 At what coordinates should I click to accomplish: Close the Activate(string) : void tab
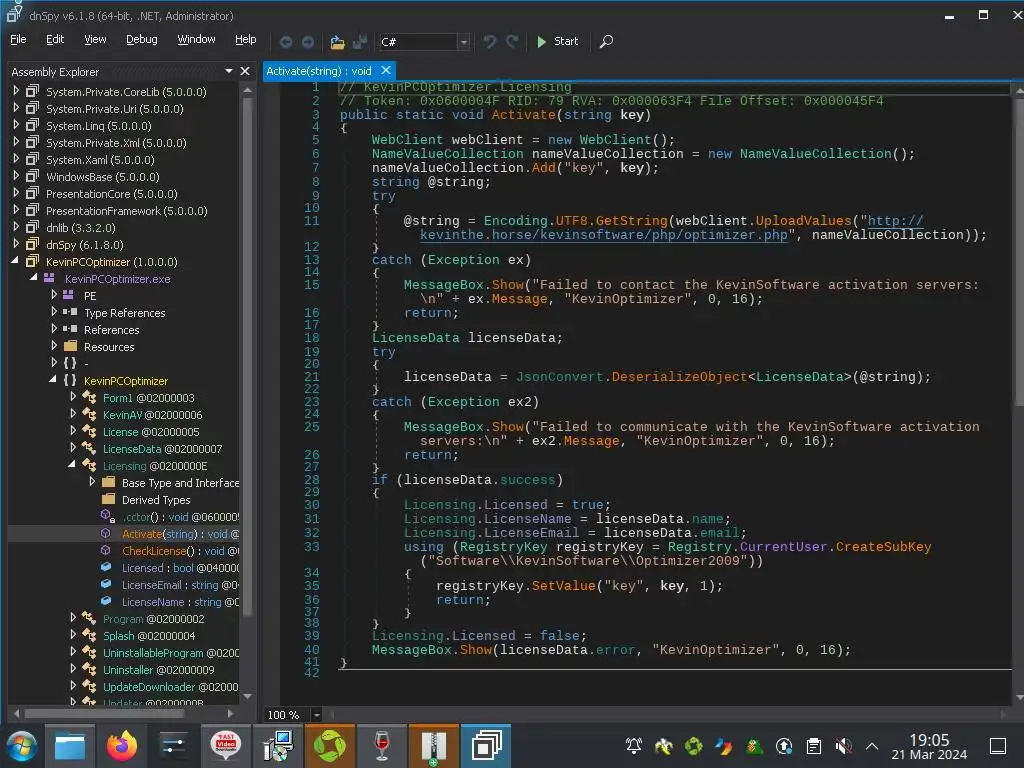pos(386,70)
